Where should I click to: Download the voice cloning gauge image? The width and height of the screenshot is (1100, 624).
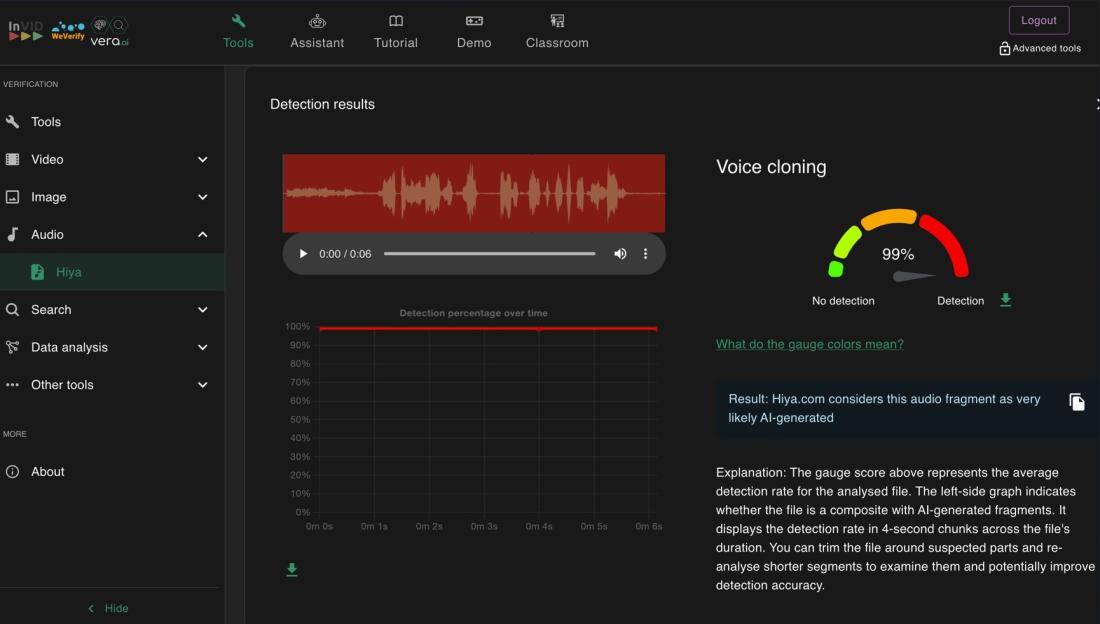(1005, 300)
